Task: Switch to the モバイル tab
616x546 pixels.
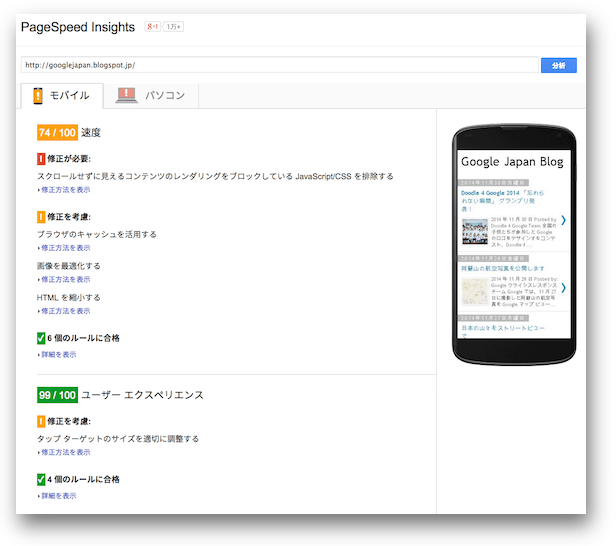Action: pyautogui.click(x=62, y=95)
